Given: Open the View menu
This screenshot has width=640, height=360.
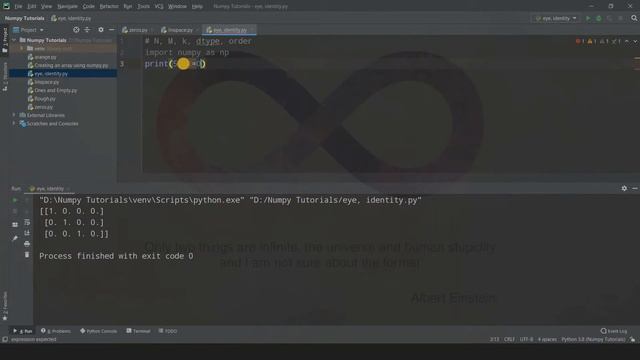Looking at the screenshot, I should pyautogui.click(x=47, y=7).
